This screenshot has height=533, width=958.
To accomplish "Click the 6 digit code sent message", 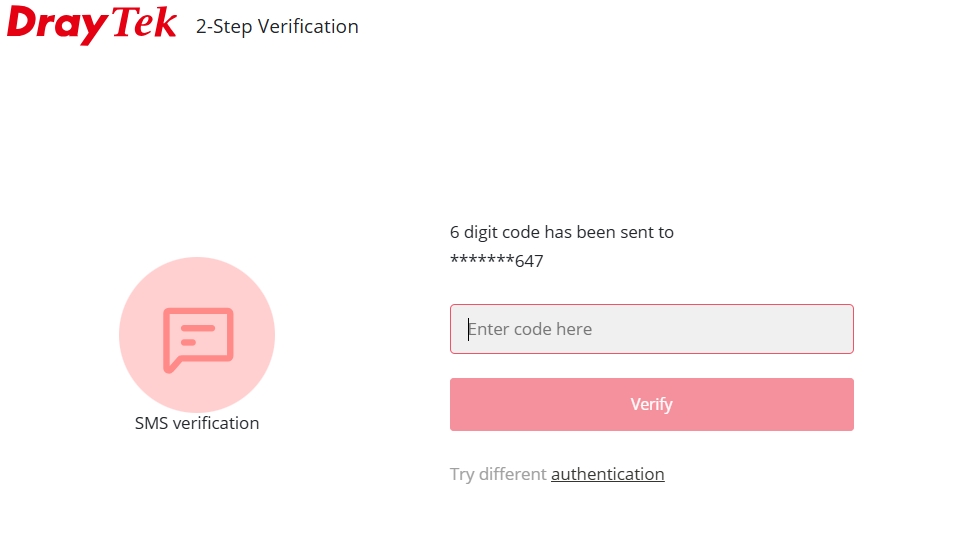I will tap(561, 232).
